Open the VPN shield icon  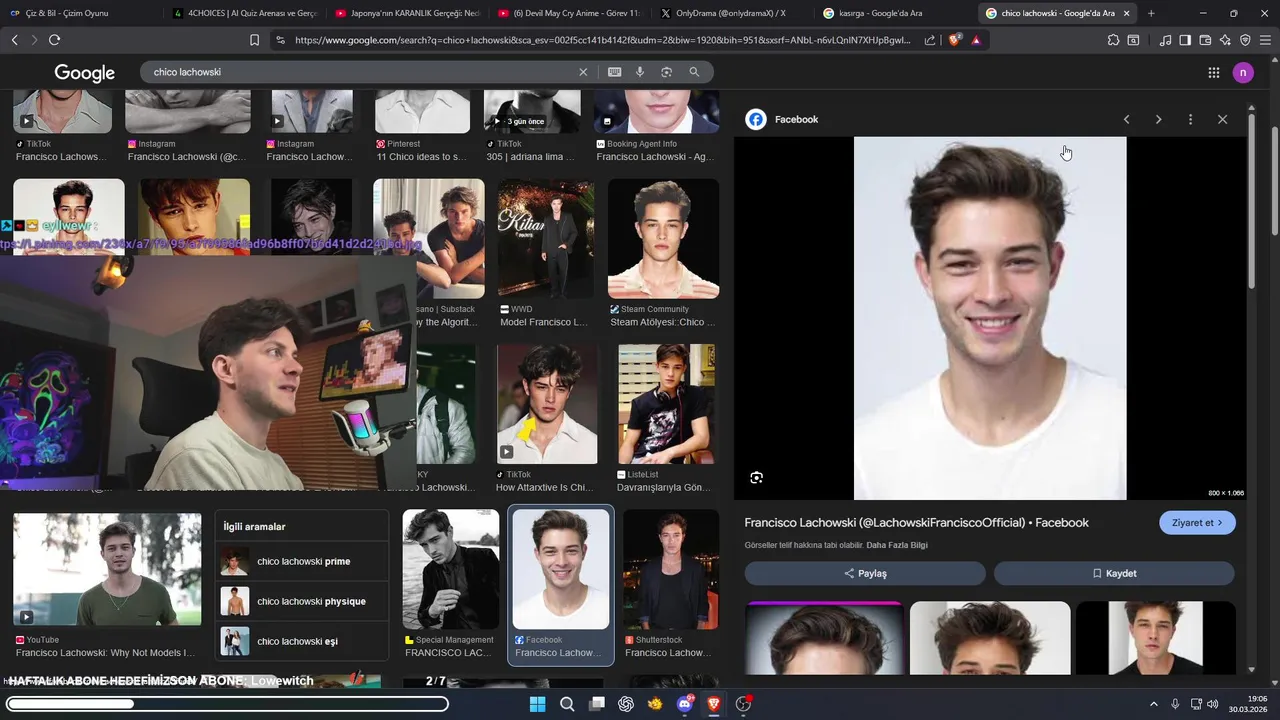tap(1245, 40)
